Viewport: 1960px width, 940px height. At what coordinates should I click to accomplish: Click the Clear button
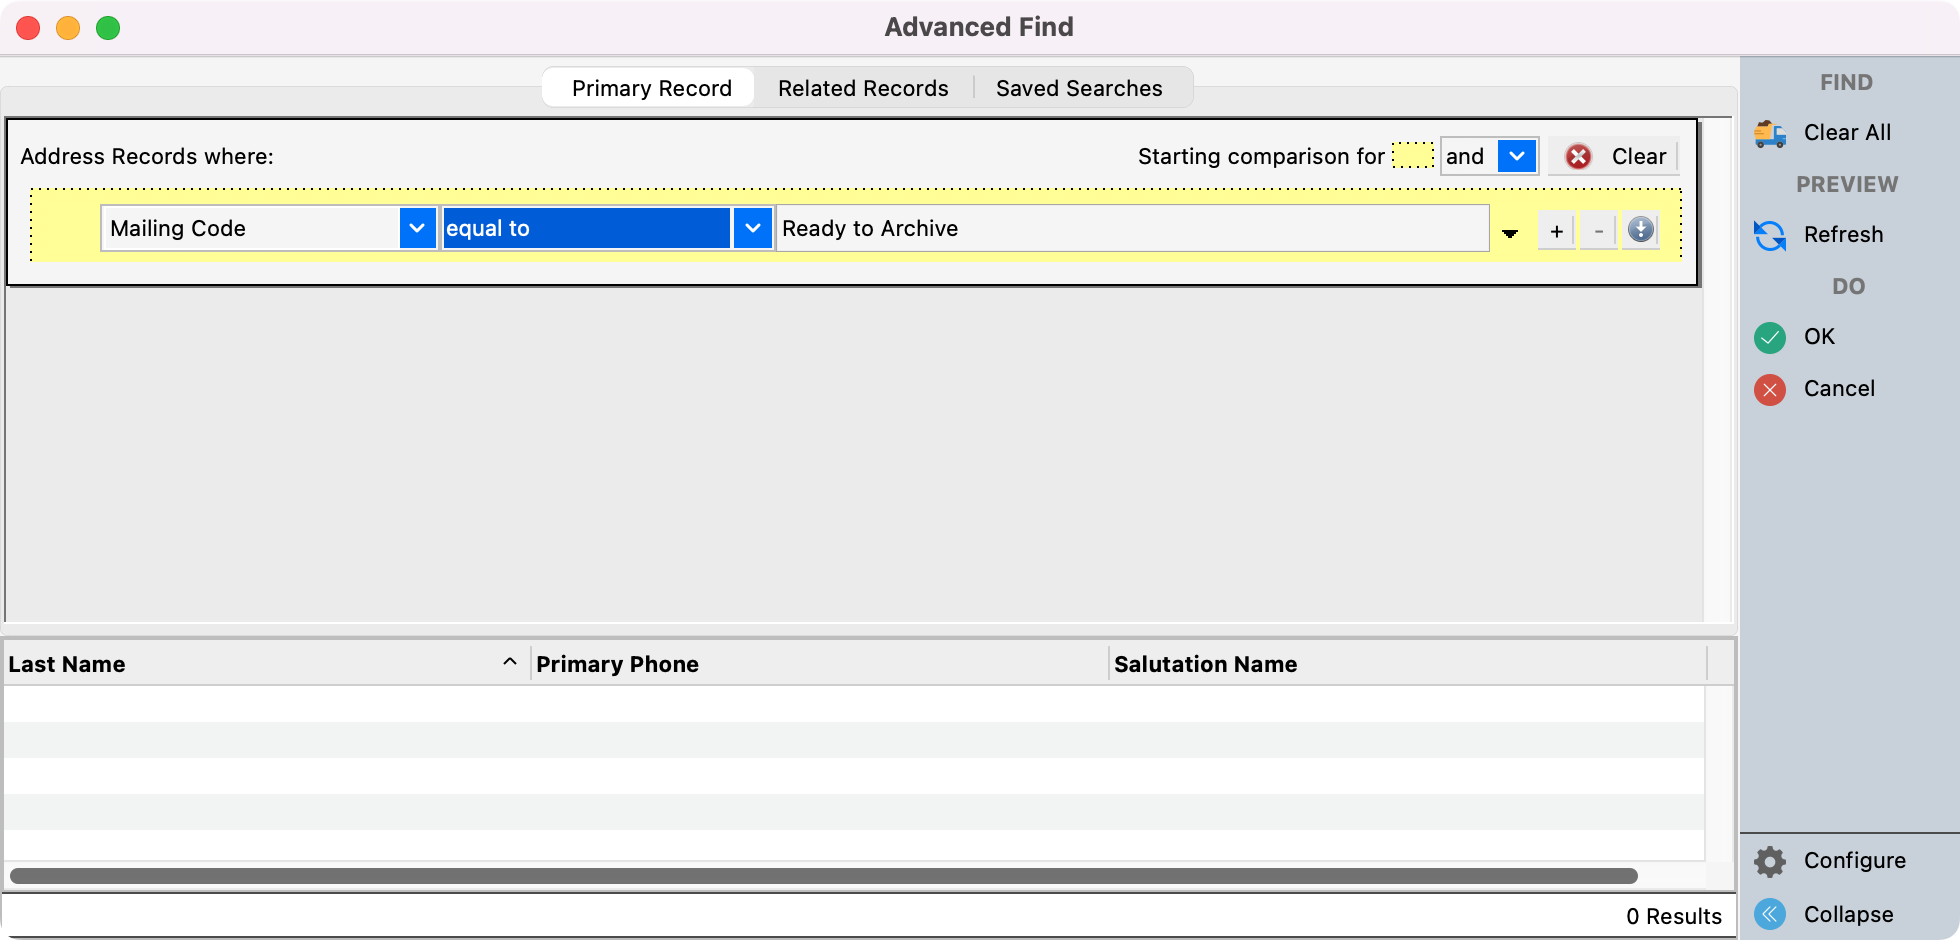[1639, 156]
